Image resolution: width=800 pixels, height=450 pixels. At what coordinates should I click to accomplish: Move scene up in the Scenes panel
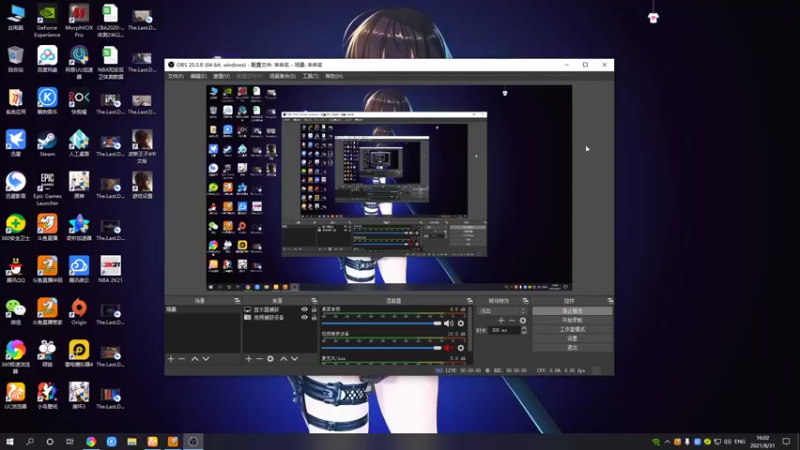[x=195, y=359]
